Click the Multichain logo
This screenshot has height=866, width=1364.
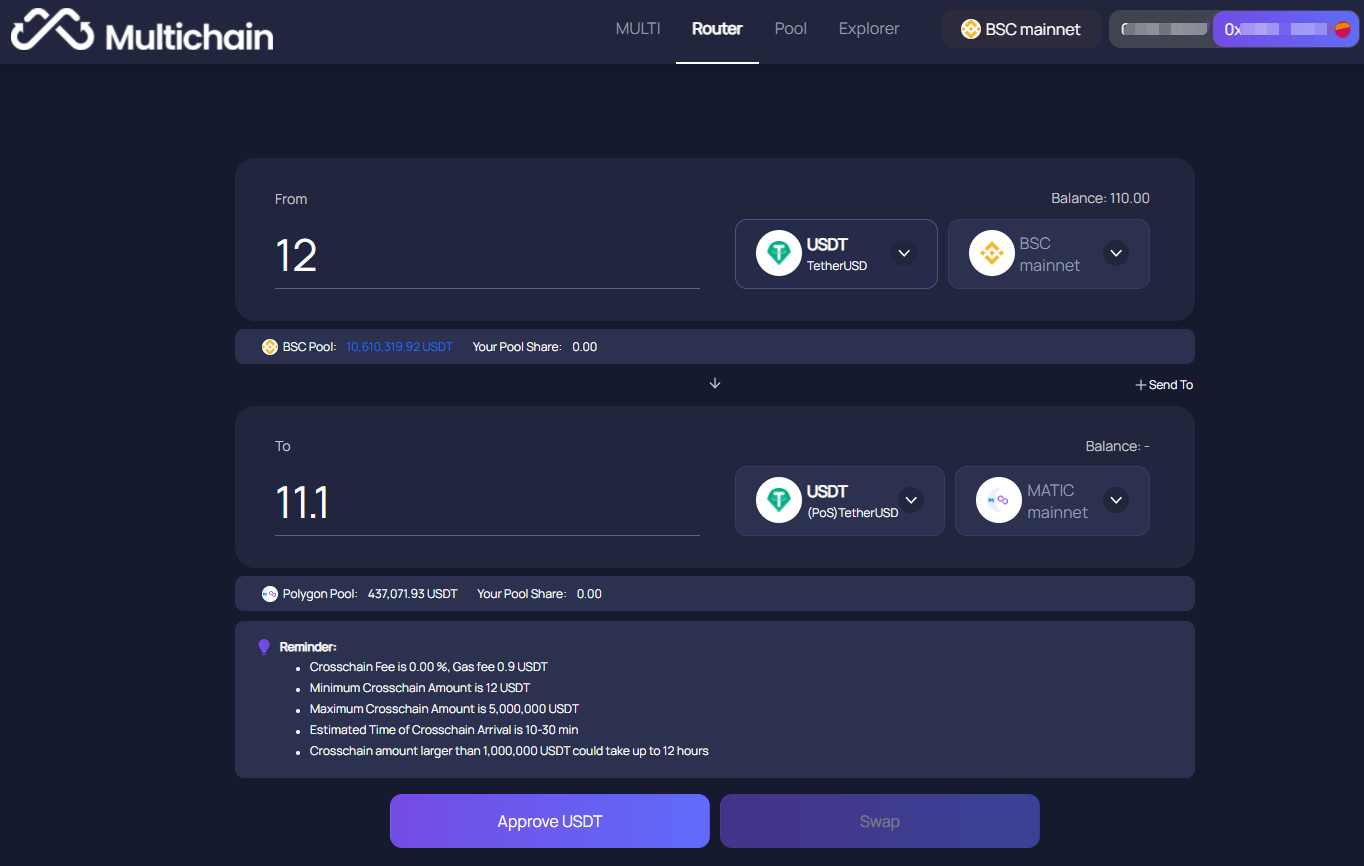pyautogui.click(x=140, y=30)
